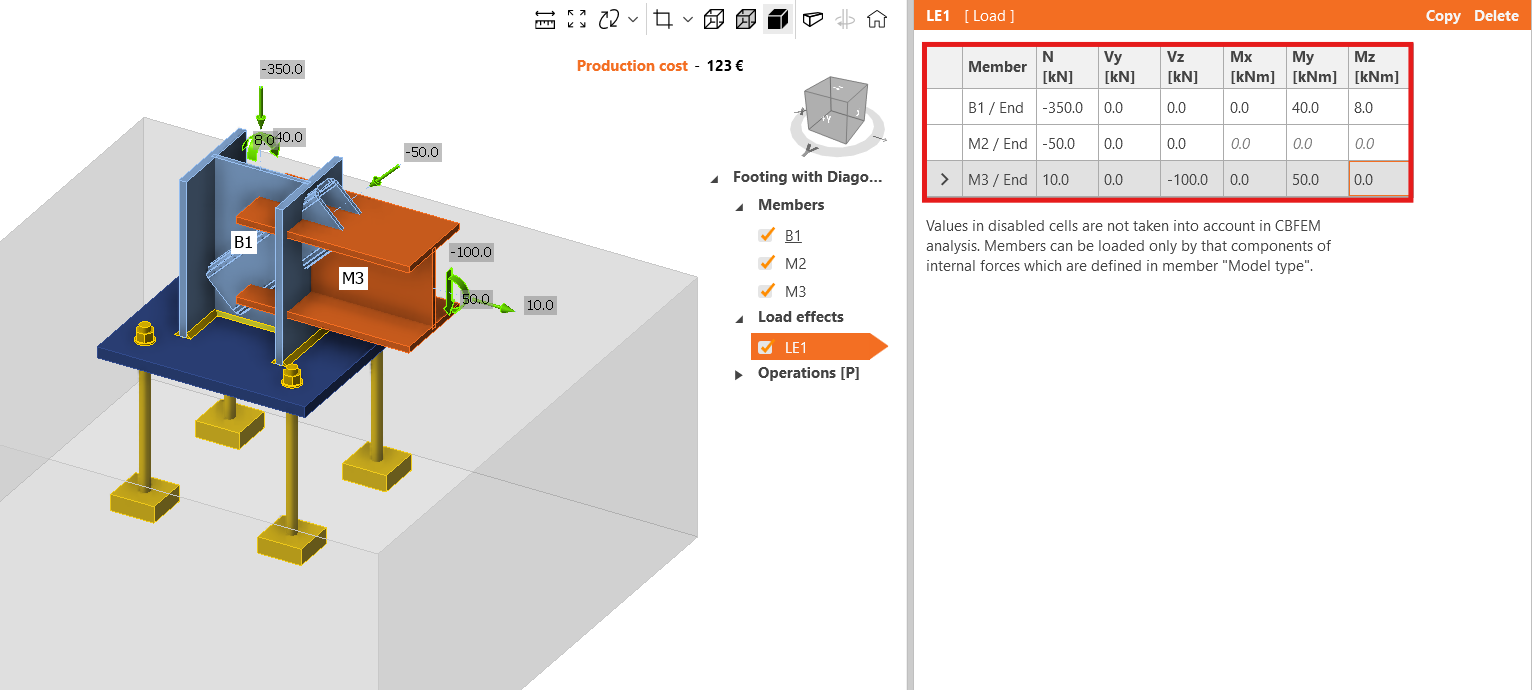Select the B1 member in tree
The height and width of the screenshot is (690, 1532).
point(793,236)
